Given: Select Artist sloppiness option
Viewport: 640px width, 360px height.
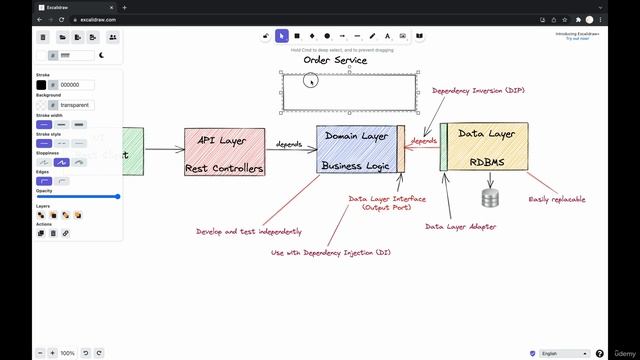Looking at the screenshot, I should coord(62,162).
